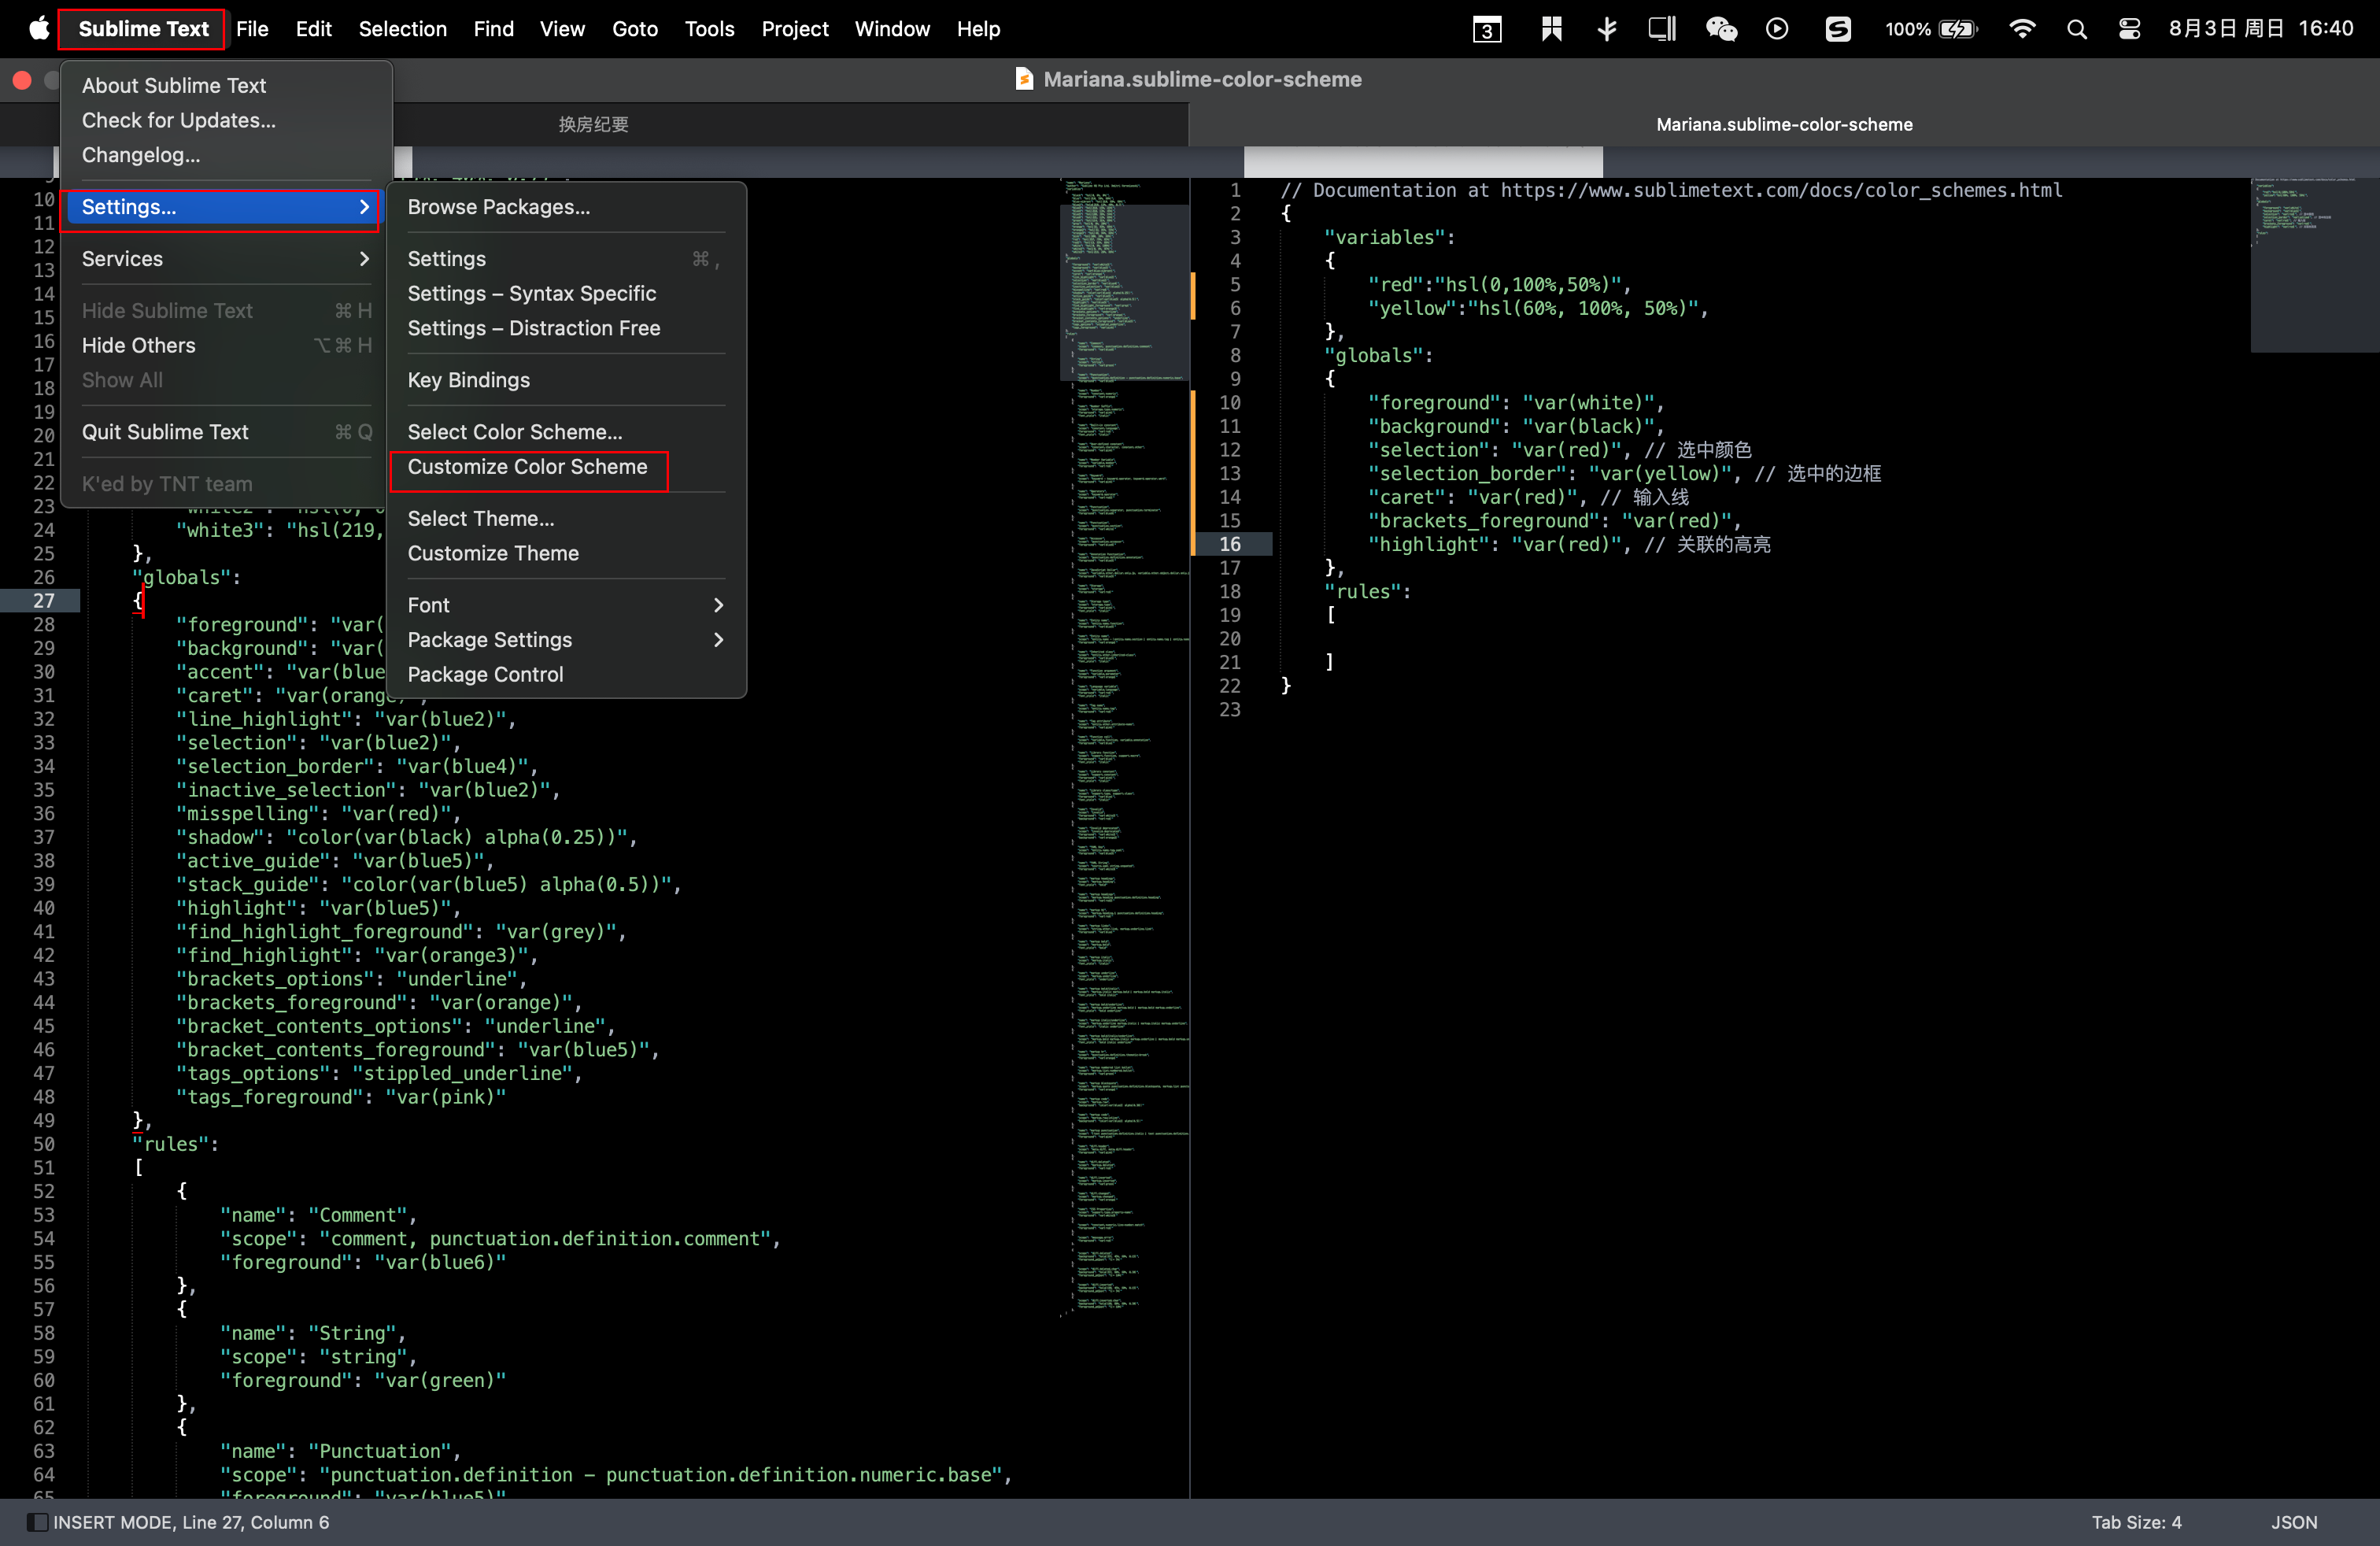Expand the Settings… submenu arrow
Image resolution: width=2380 pixels, height=1546 pixels.
[364, 207]
